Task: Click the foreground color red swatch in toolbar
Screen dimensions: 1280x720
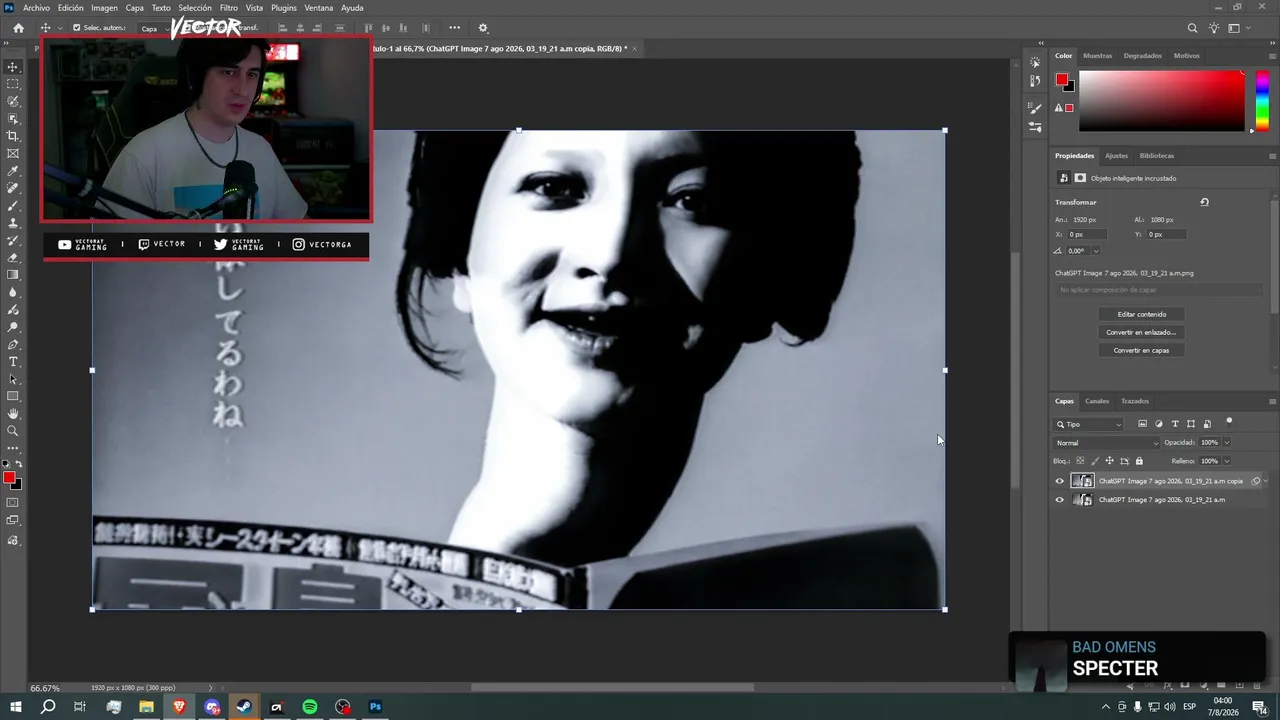Action: tap(9, 478)
